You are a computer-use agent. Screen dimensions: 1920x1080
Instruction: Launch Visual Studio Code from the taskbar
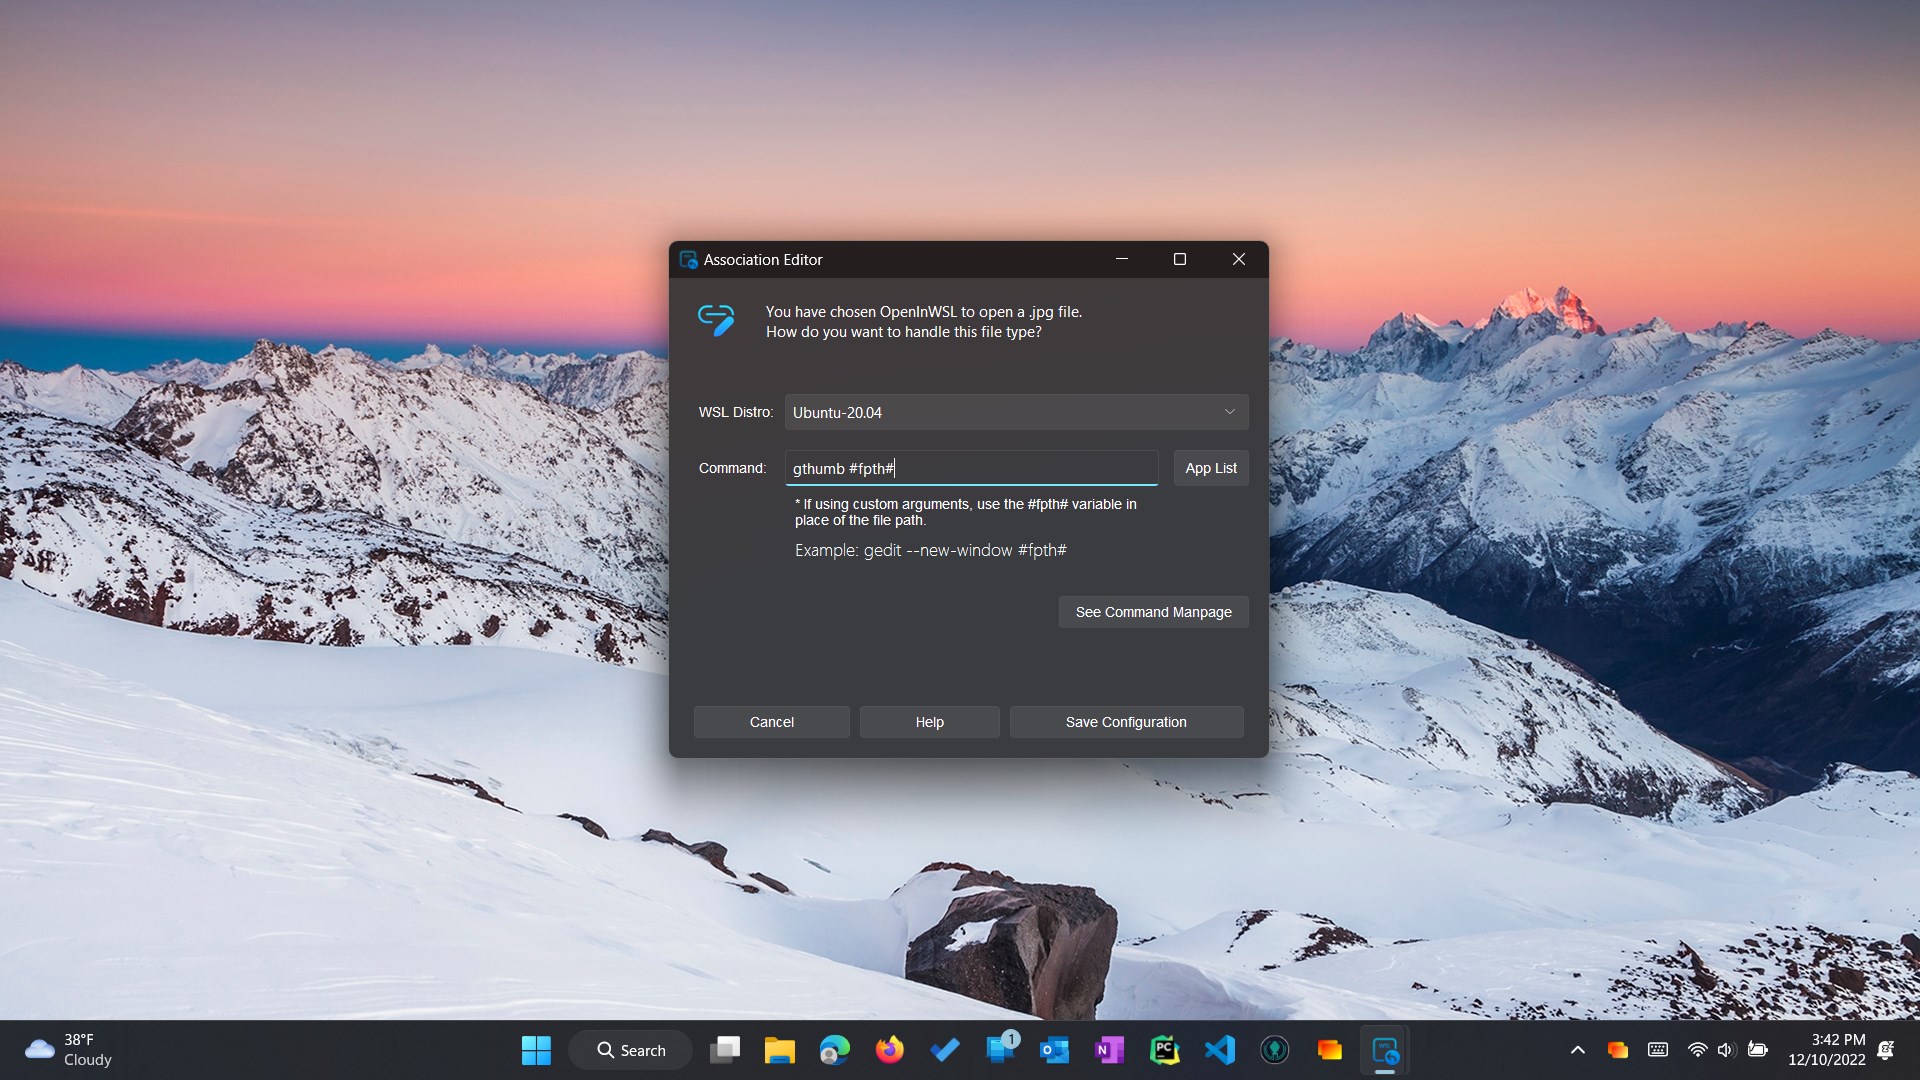coord(1219,1050)
